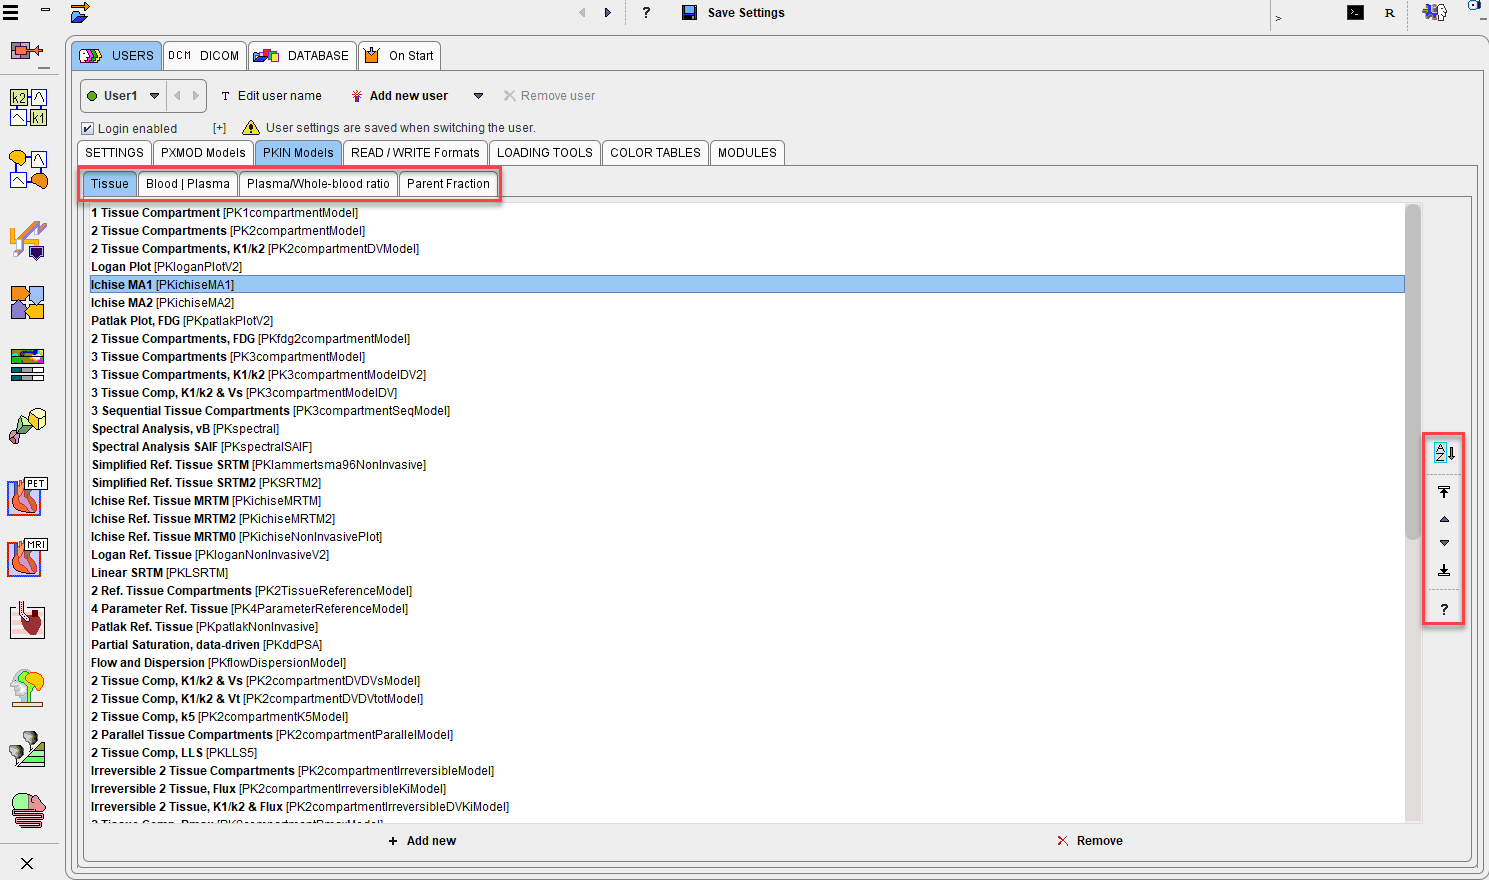Select the Flow and Dispersion model row
This screenshot has height=880, width=1489.
tap(747, 663)
